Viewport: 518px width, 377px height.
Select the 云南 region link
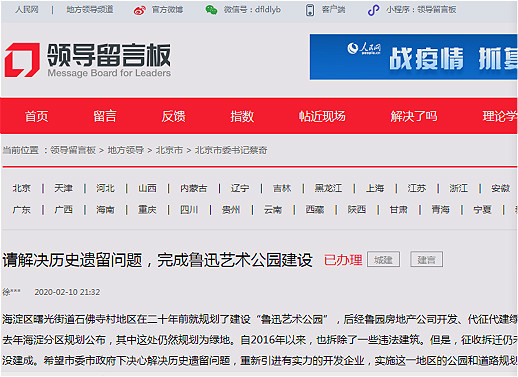pyautogui.click(x=273, y=210)
